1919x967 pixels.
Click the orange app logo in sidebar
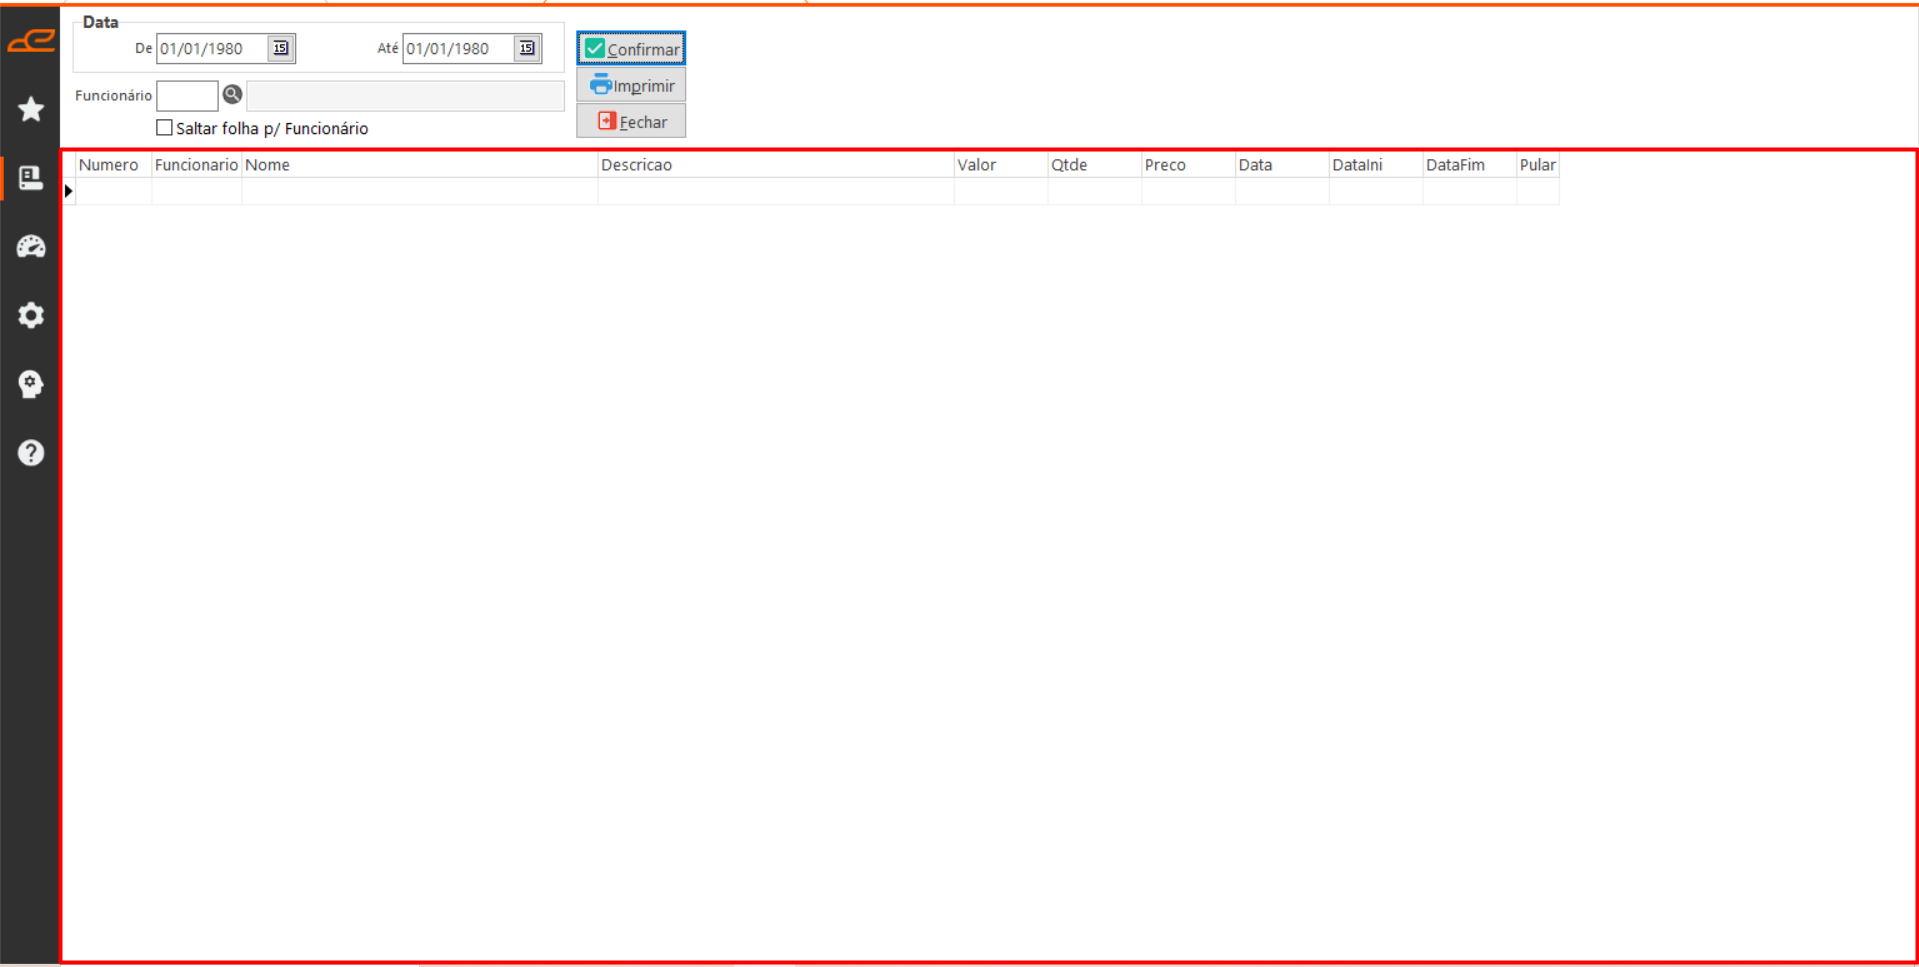31,41
